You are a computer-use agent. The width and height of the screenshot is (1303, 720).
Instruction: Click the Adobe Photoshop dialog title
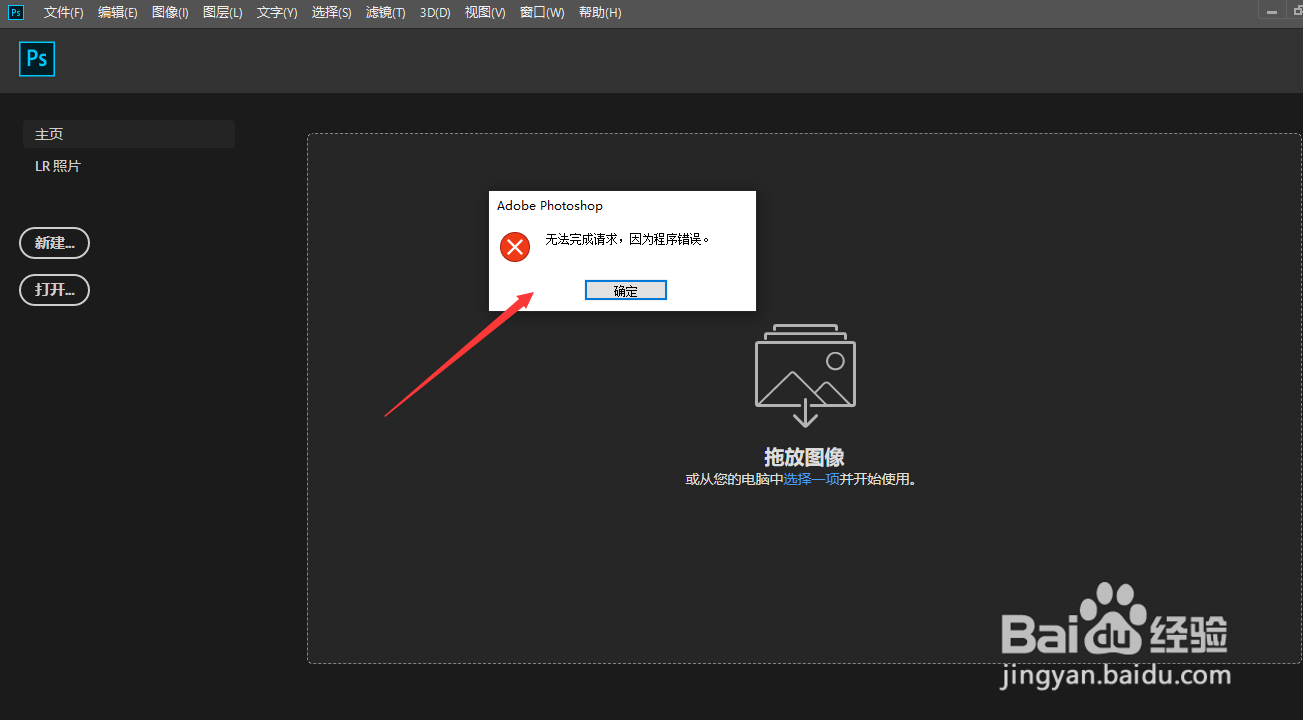point(550,206)
